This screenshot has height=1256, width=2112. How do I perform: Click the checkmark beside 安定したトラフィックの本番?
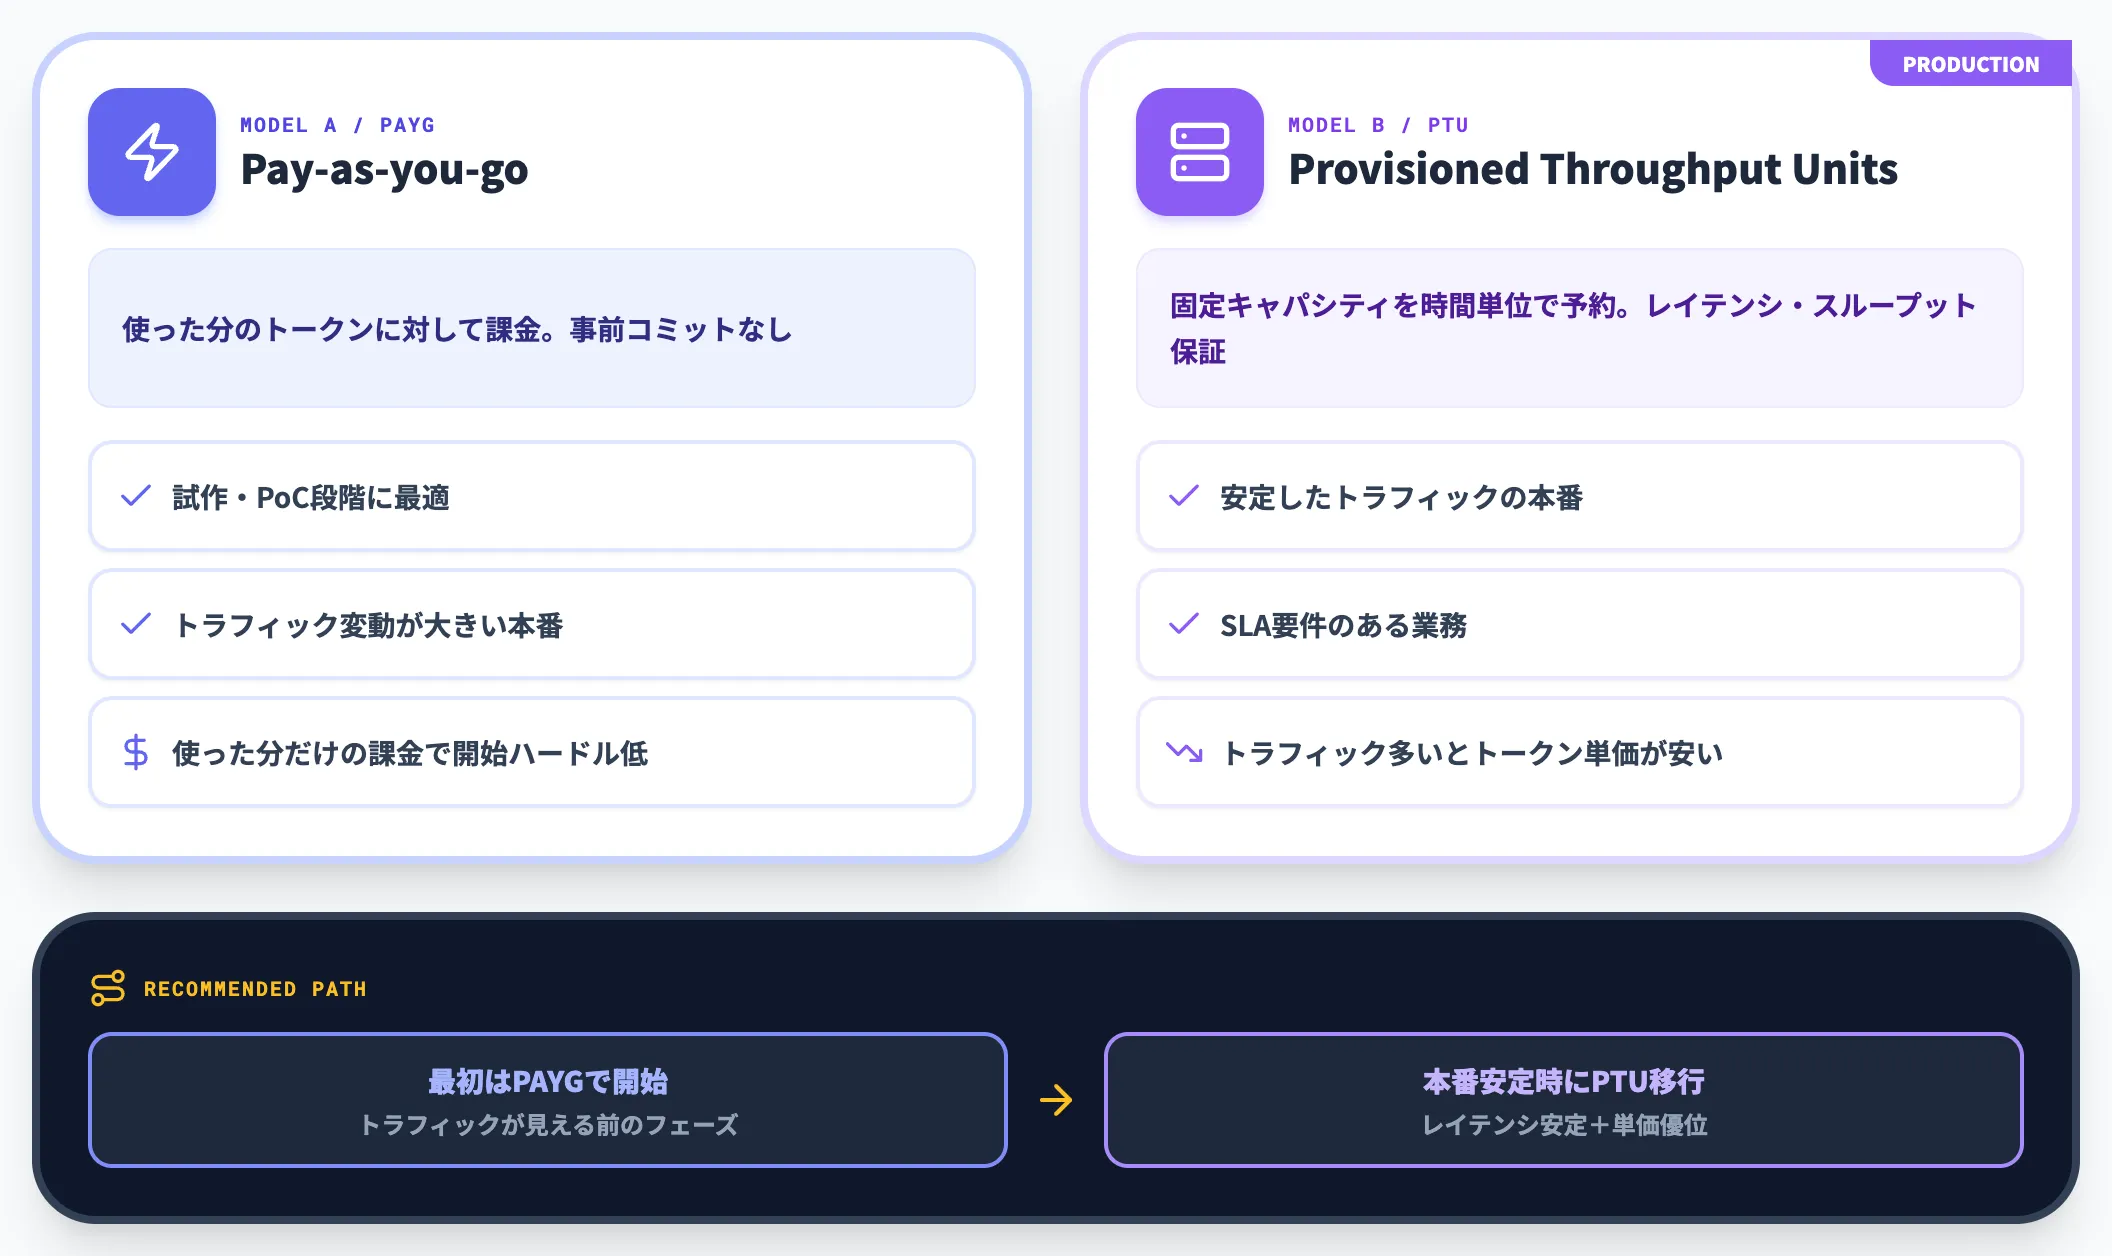pos(1184,496)
